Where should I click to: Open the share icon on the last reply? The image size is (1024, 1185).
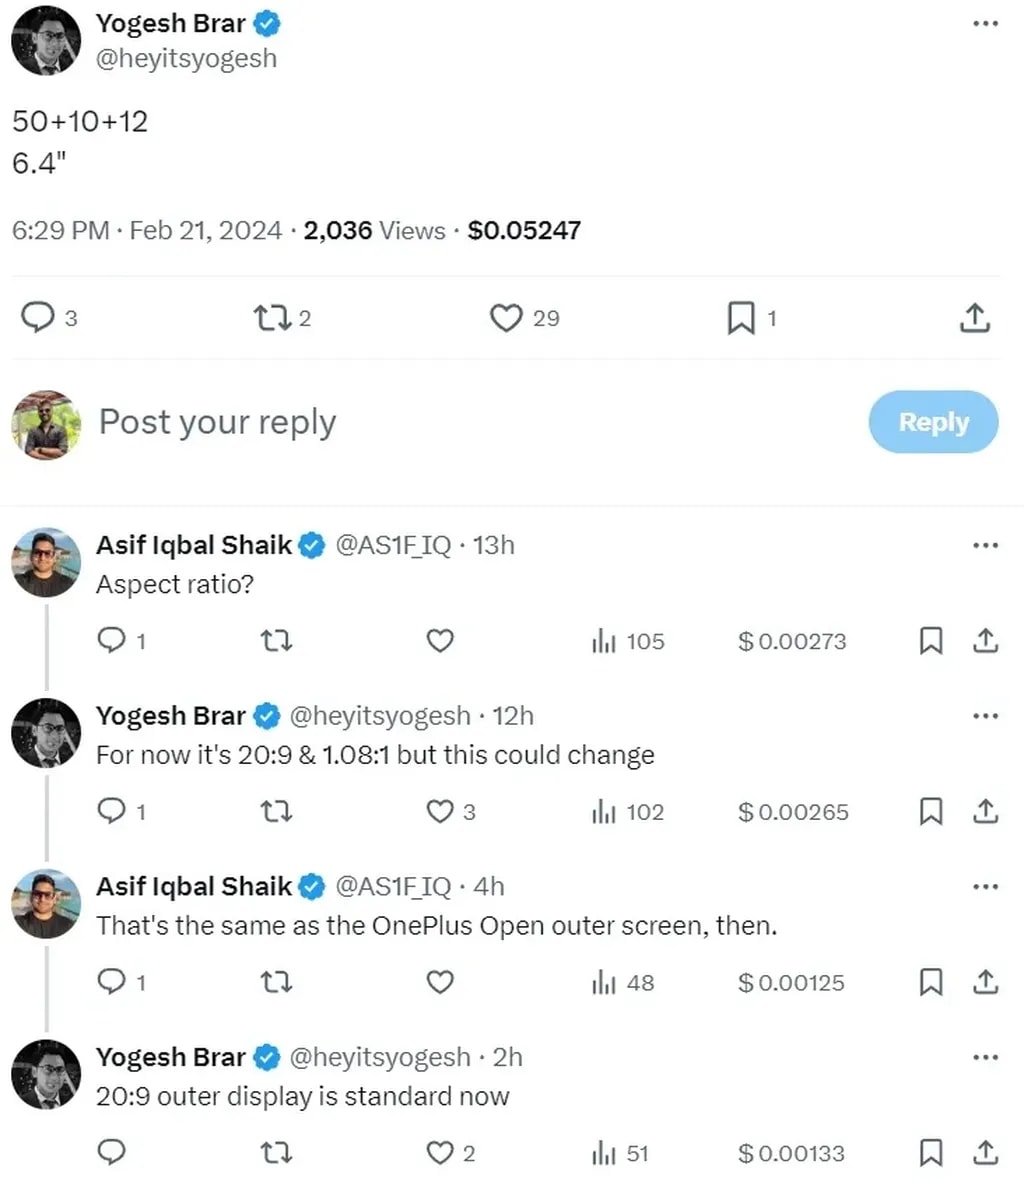pos(985,1152)
